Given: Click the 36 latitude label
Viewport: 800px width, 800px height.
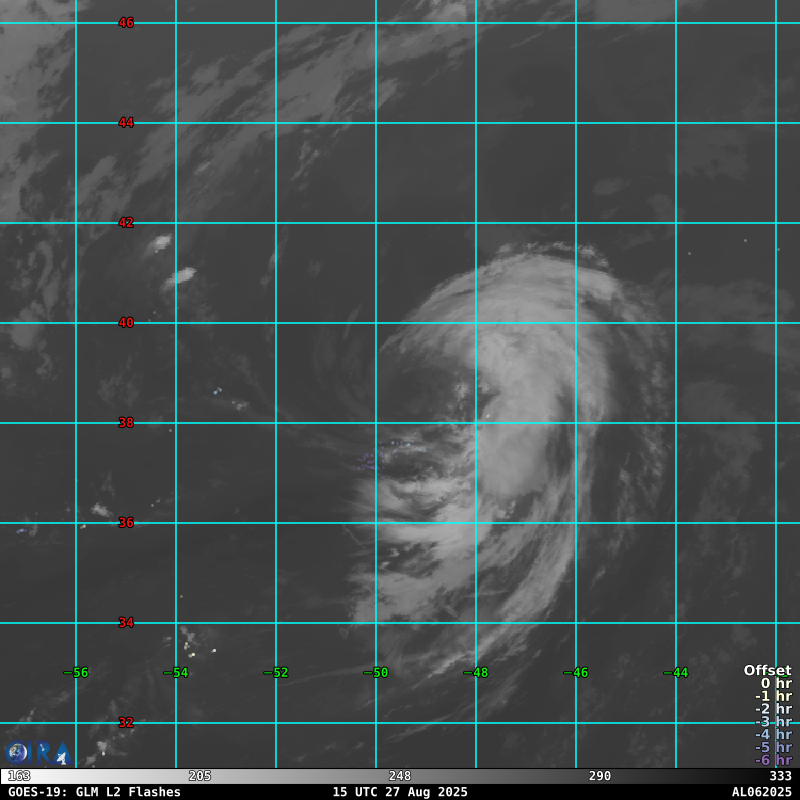Looking at the screenshot, I should pyautogui.click(x=126, y=522).
